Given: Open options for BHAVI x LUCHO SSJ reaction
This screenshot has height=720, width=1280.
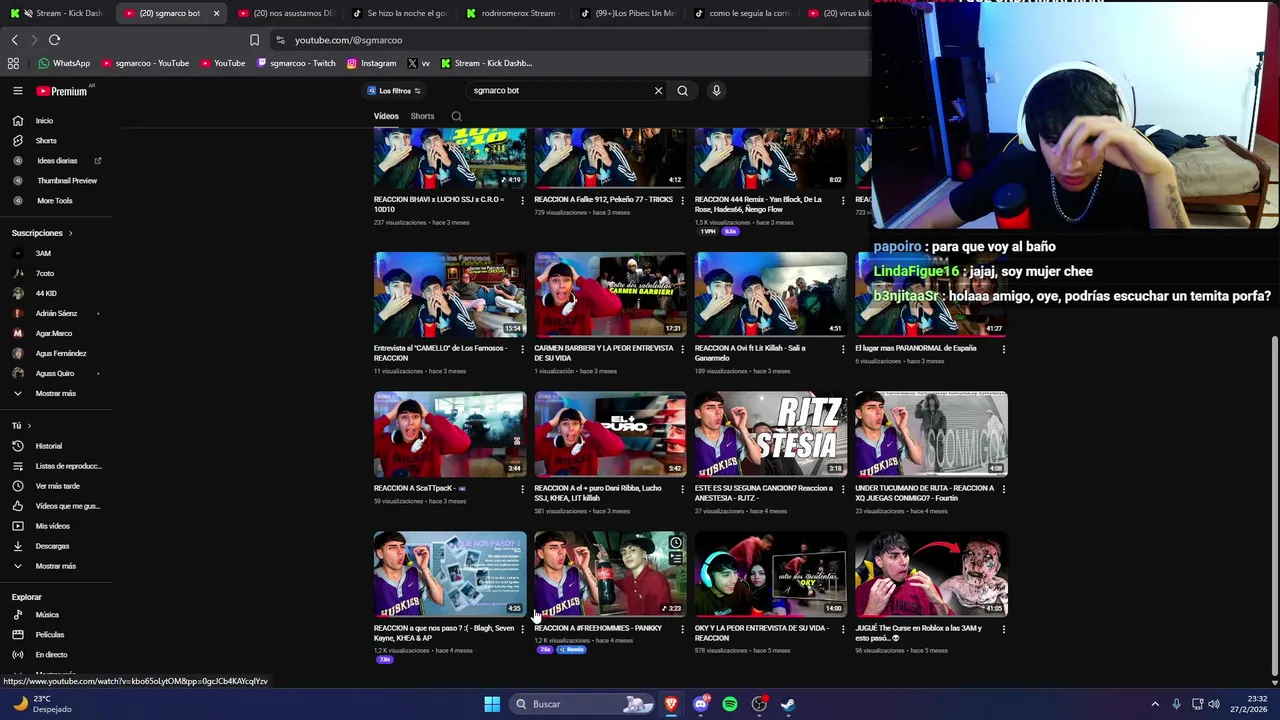Looking at the screenshot, I should [x=522, y=200].
